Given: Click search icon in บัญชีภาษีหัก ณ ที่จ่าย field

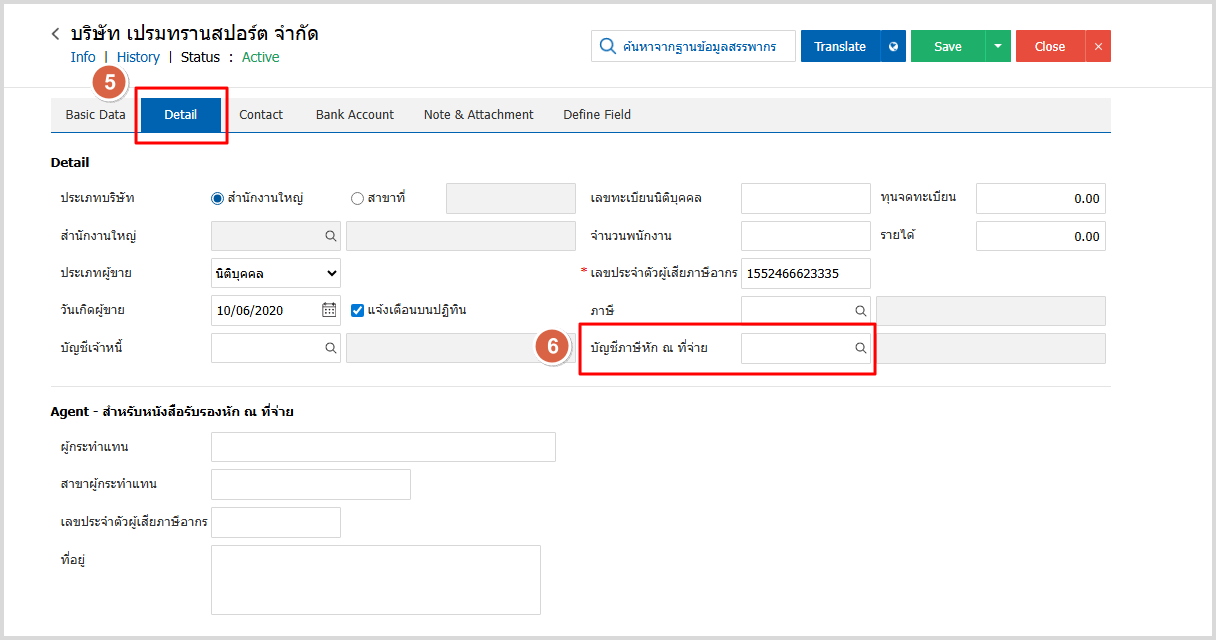Looking at the screenshot, I should [860, 348].
